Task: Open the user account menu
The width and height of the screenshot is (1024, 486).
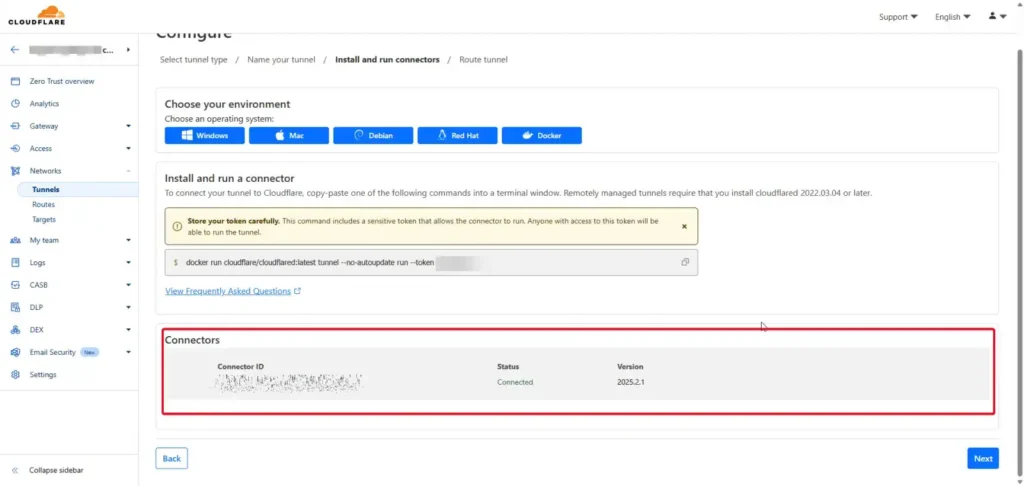Action: tap(997, 16)
